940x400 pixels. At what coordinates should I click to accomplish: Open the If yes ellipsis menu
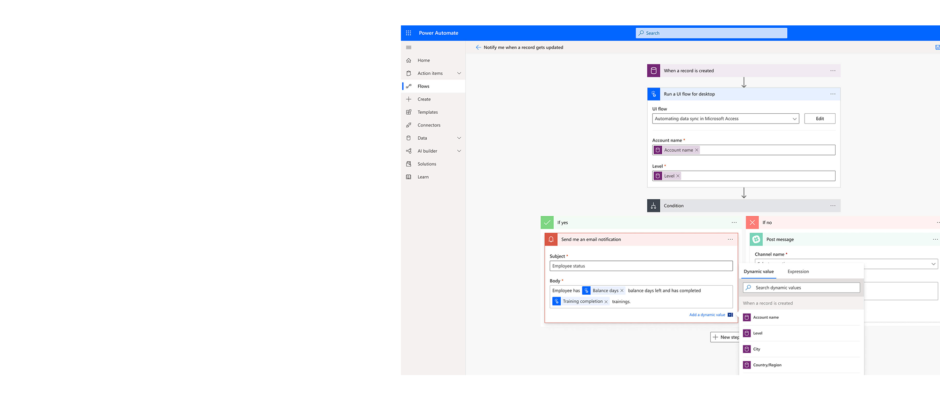tap(734, 222)
